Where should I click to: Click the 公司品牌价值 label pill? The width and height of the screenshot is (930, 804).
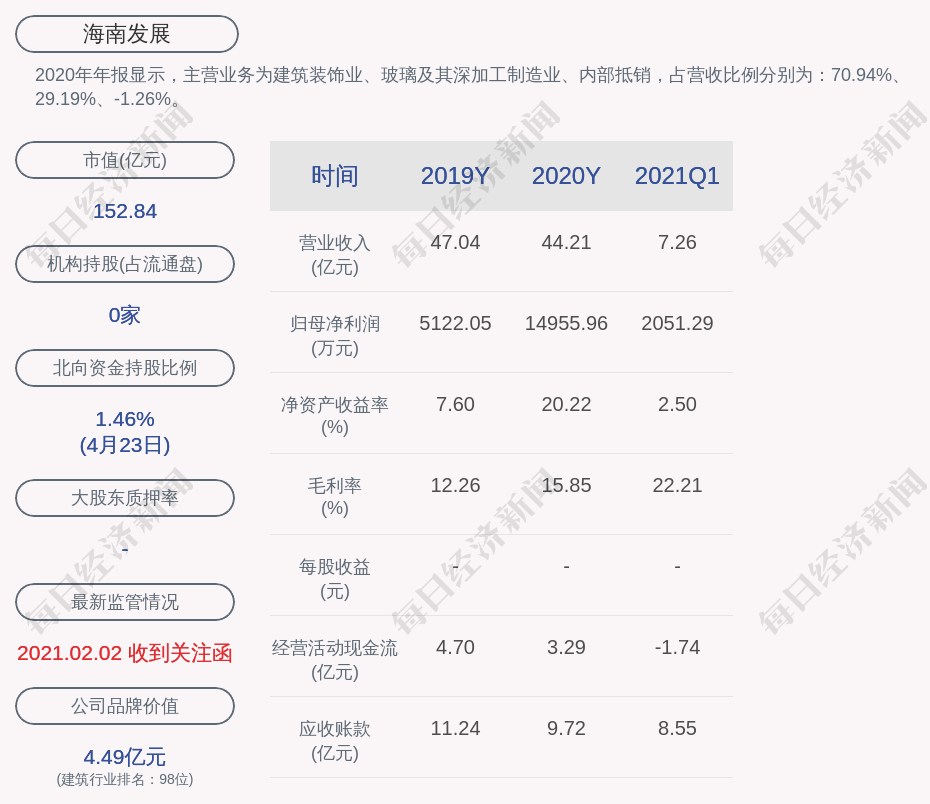(x=125, y=706)
